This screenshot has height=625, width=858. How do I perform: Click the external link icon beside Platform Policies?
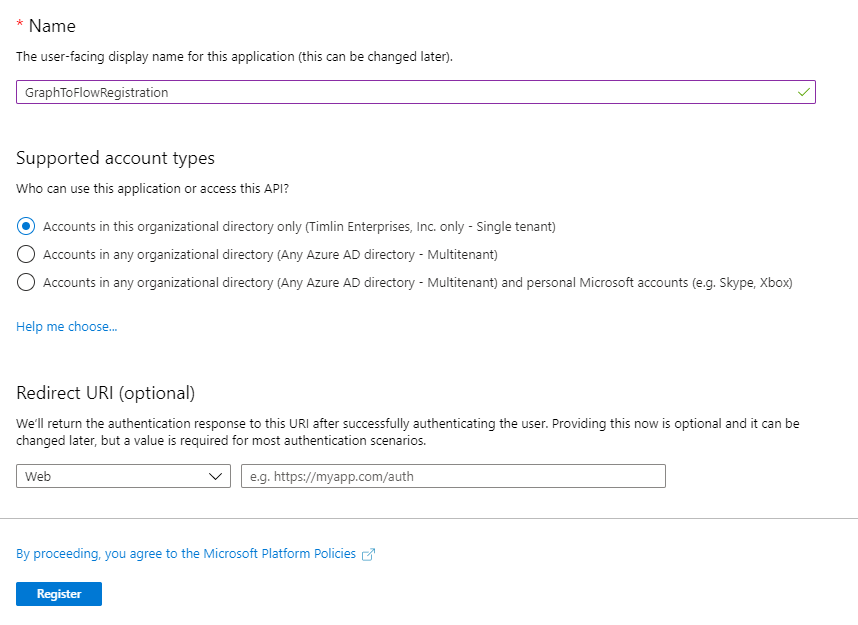(x=368, y=554)
